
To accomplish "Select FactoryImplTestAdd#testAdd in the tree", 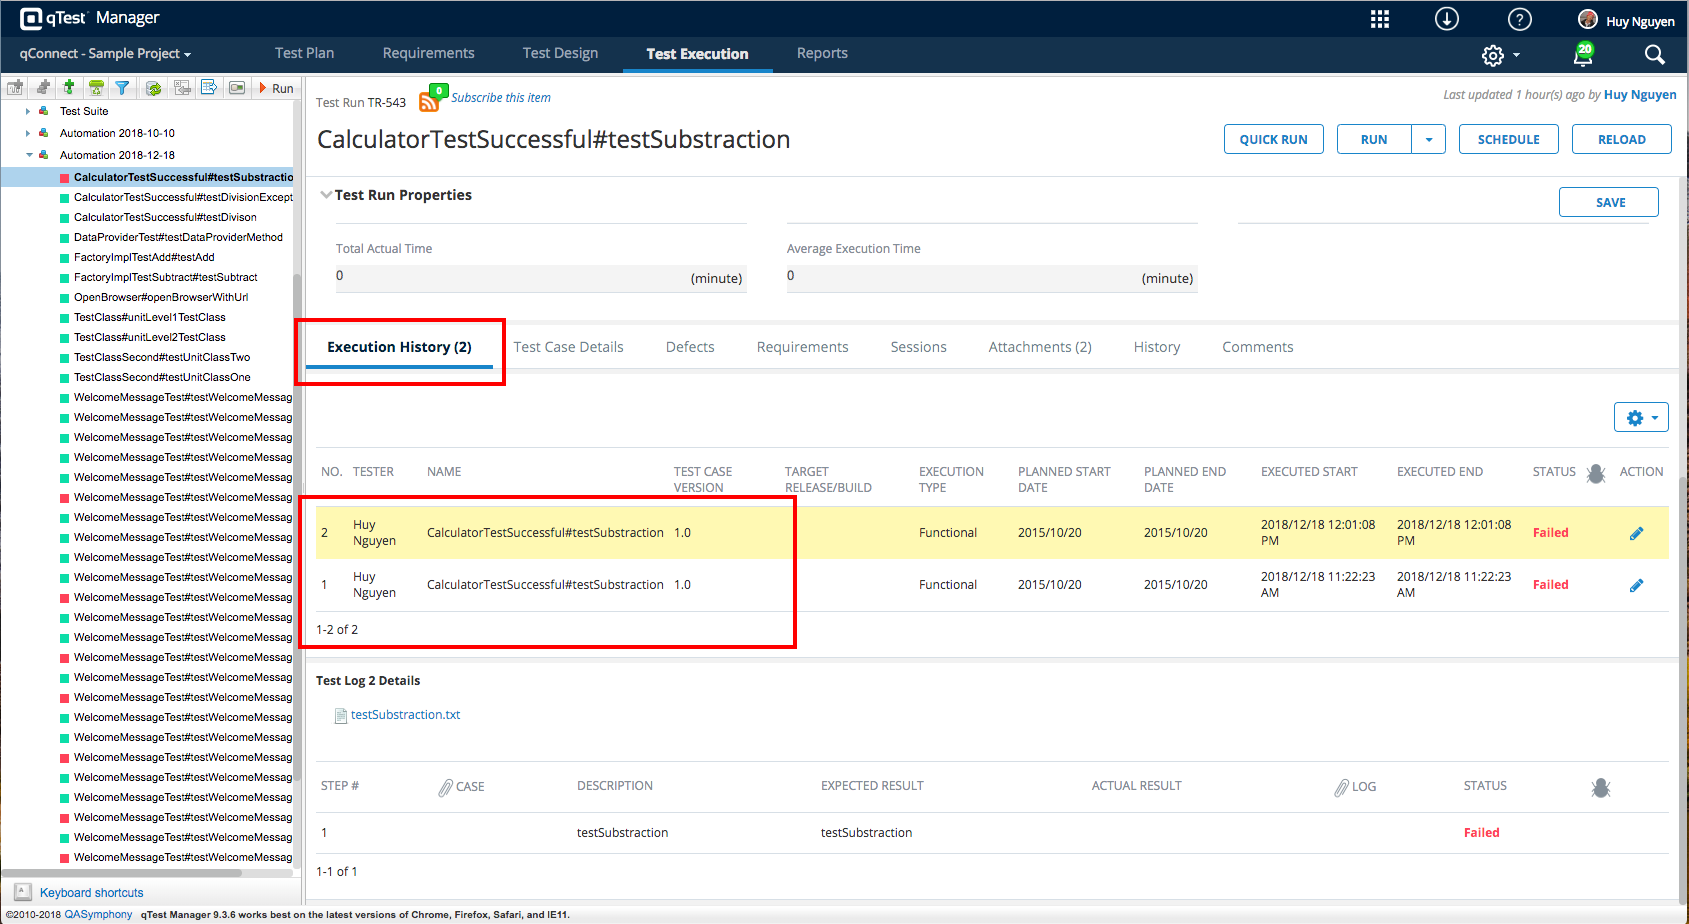I will (x=144, y=257).
